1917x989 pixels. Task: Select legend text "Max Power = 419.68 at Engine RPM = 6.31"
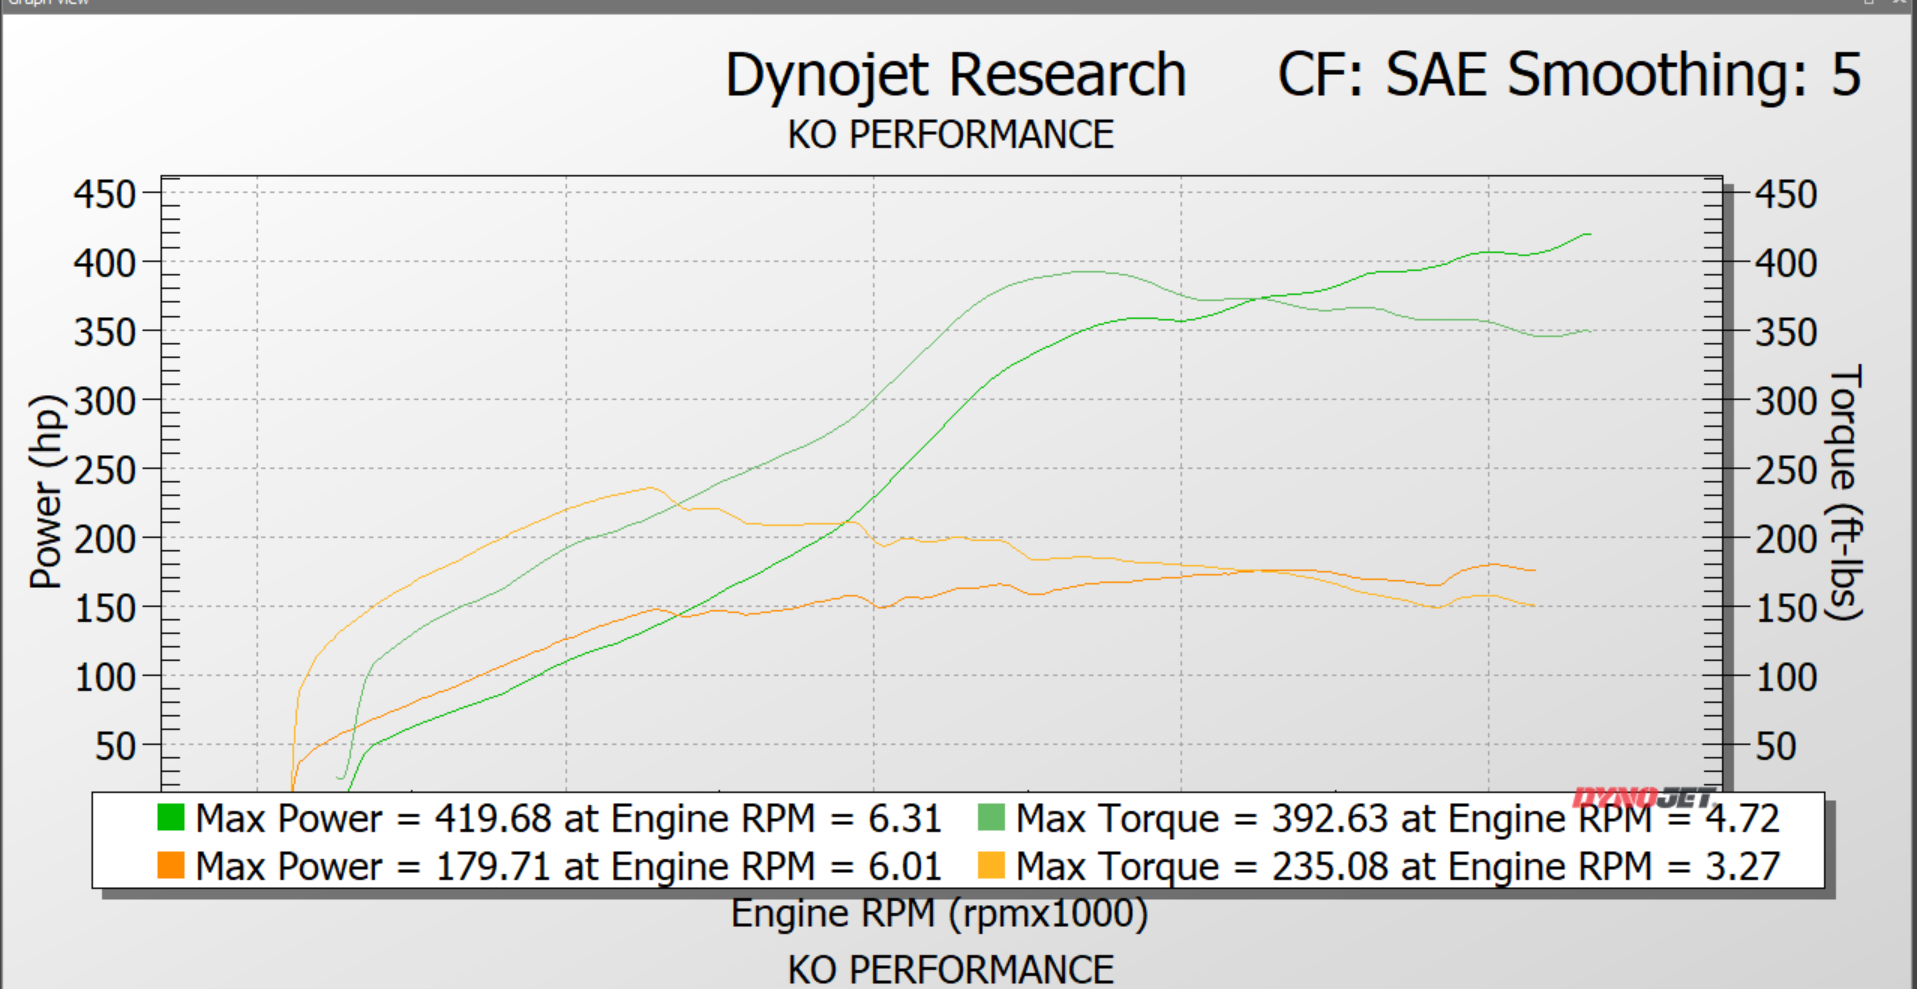[568, 819]
